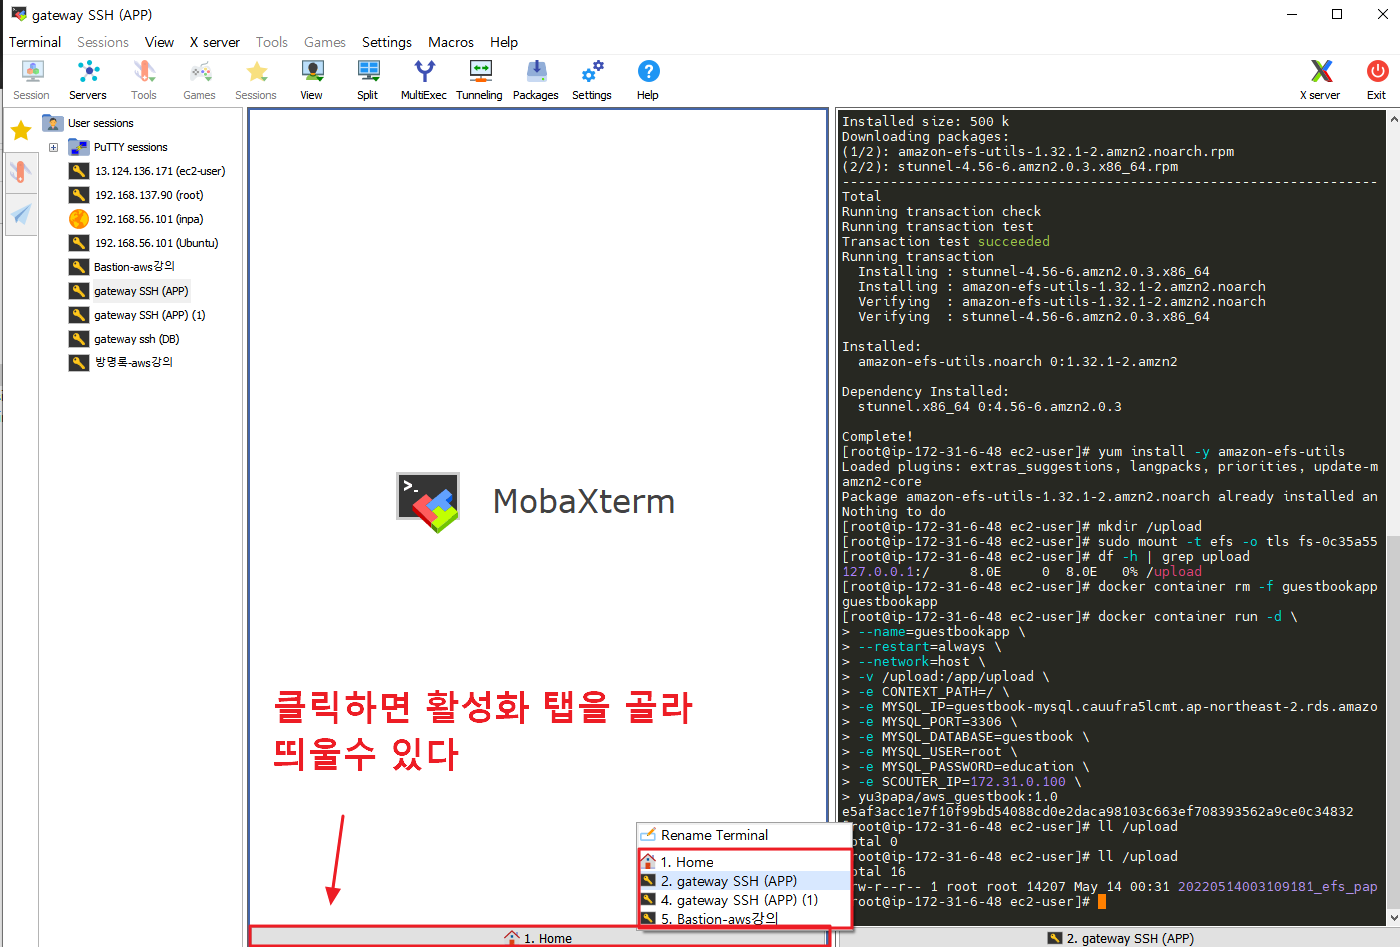Open the Tools toolbar icon

point(144,80)
